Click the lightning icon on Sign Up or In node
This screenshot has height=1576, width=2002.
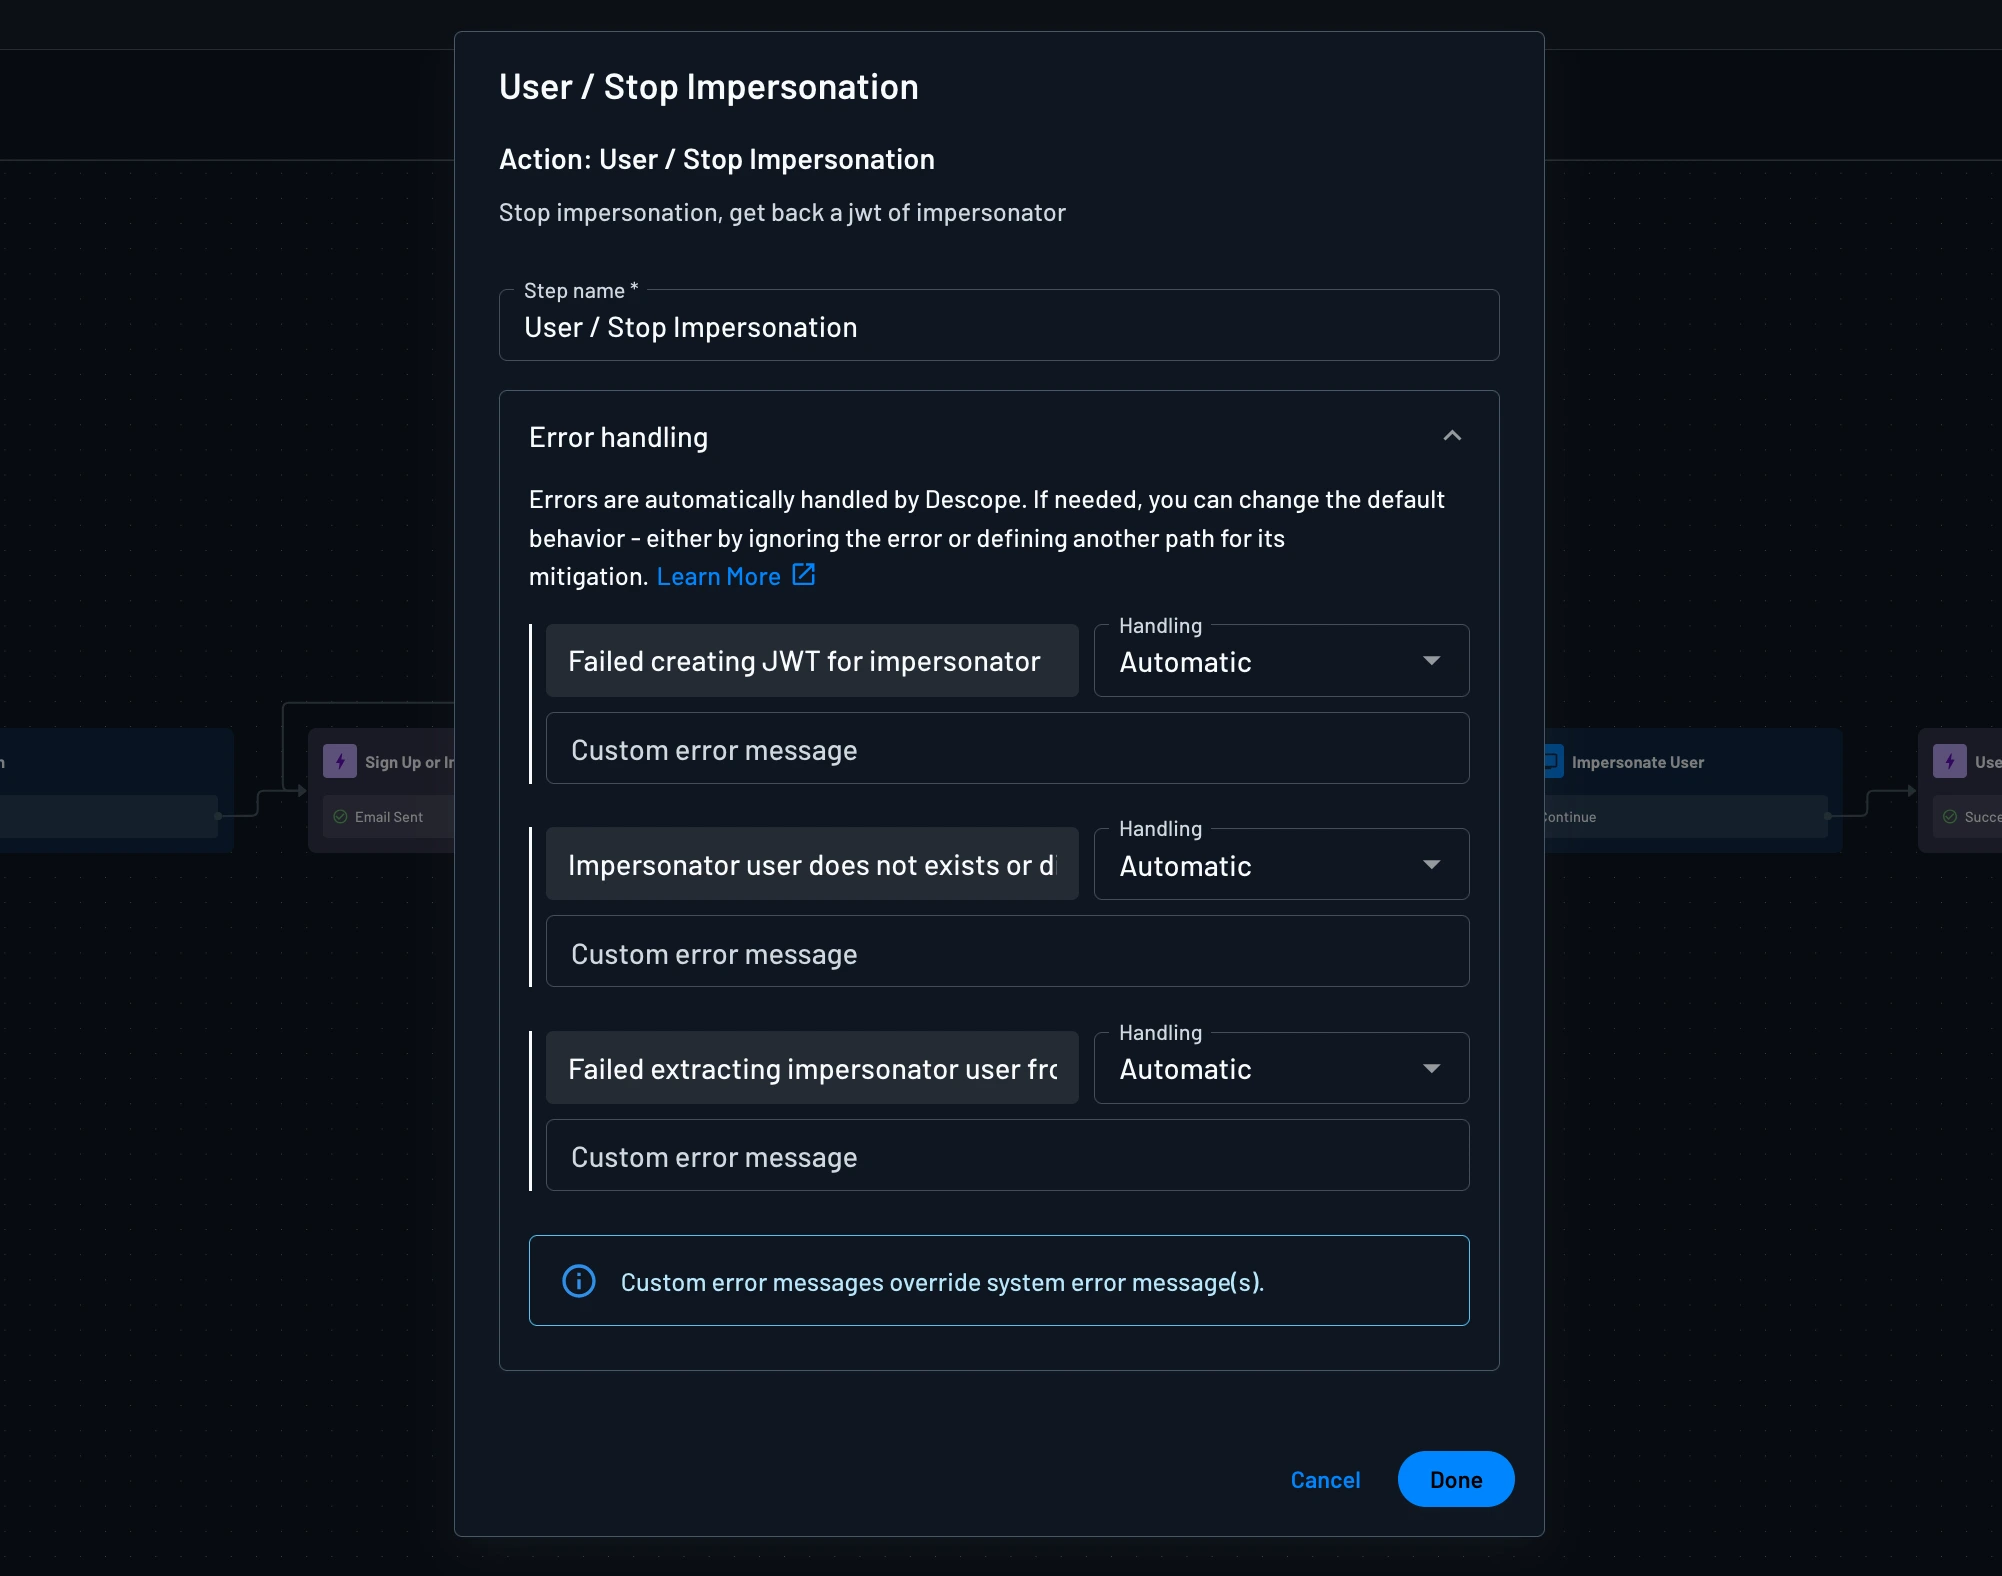tap(339, 761)
